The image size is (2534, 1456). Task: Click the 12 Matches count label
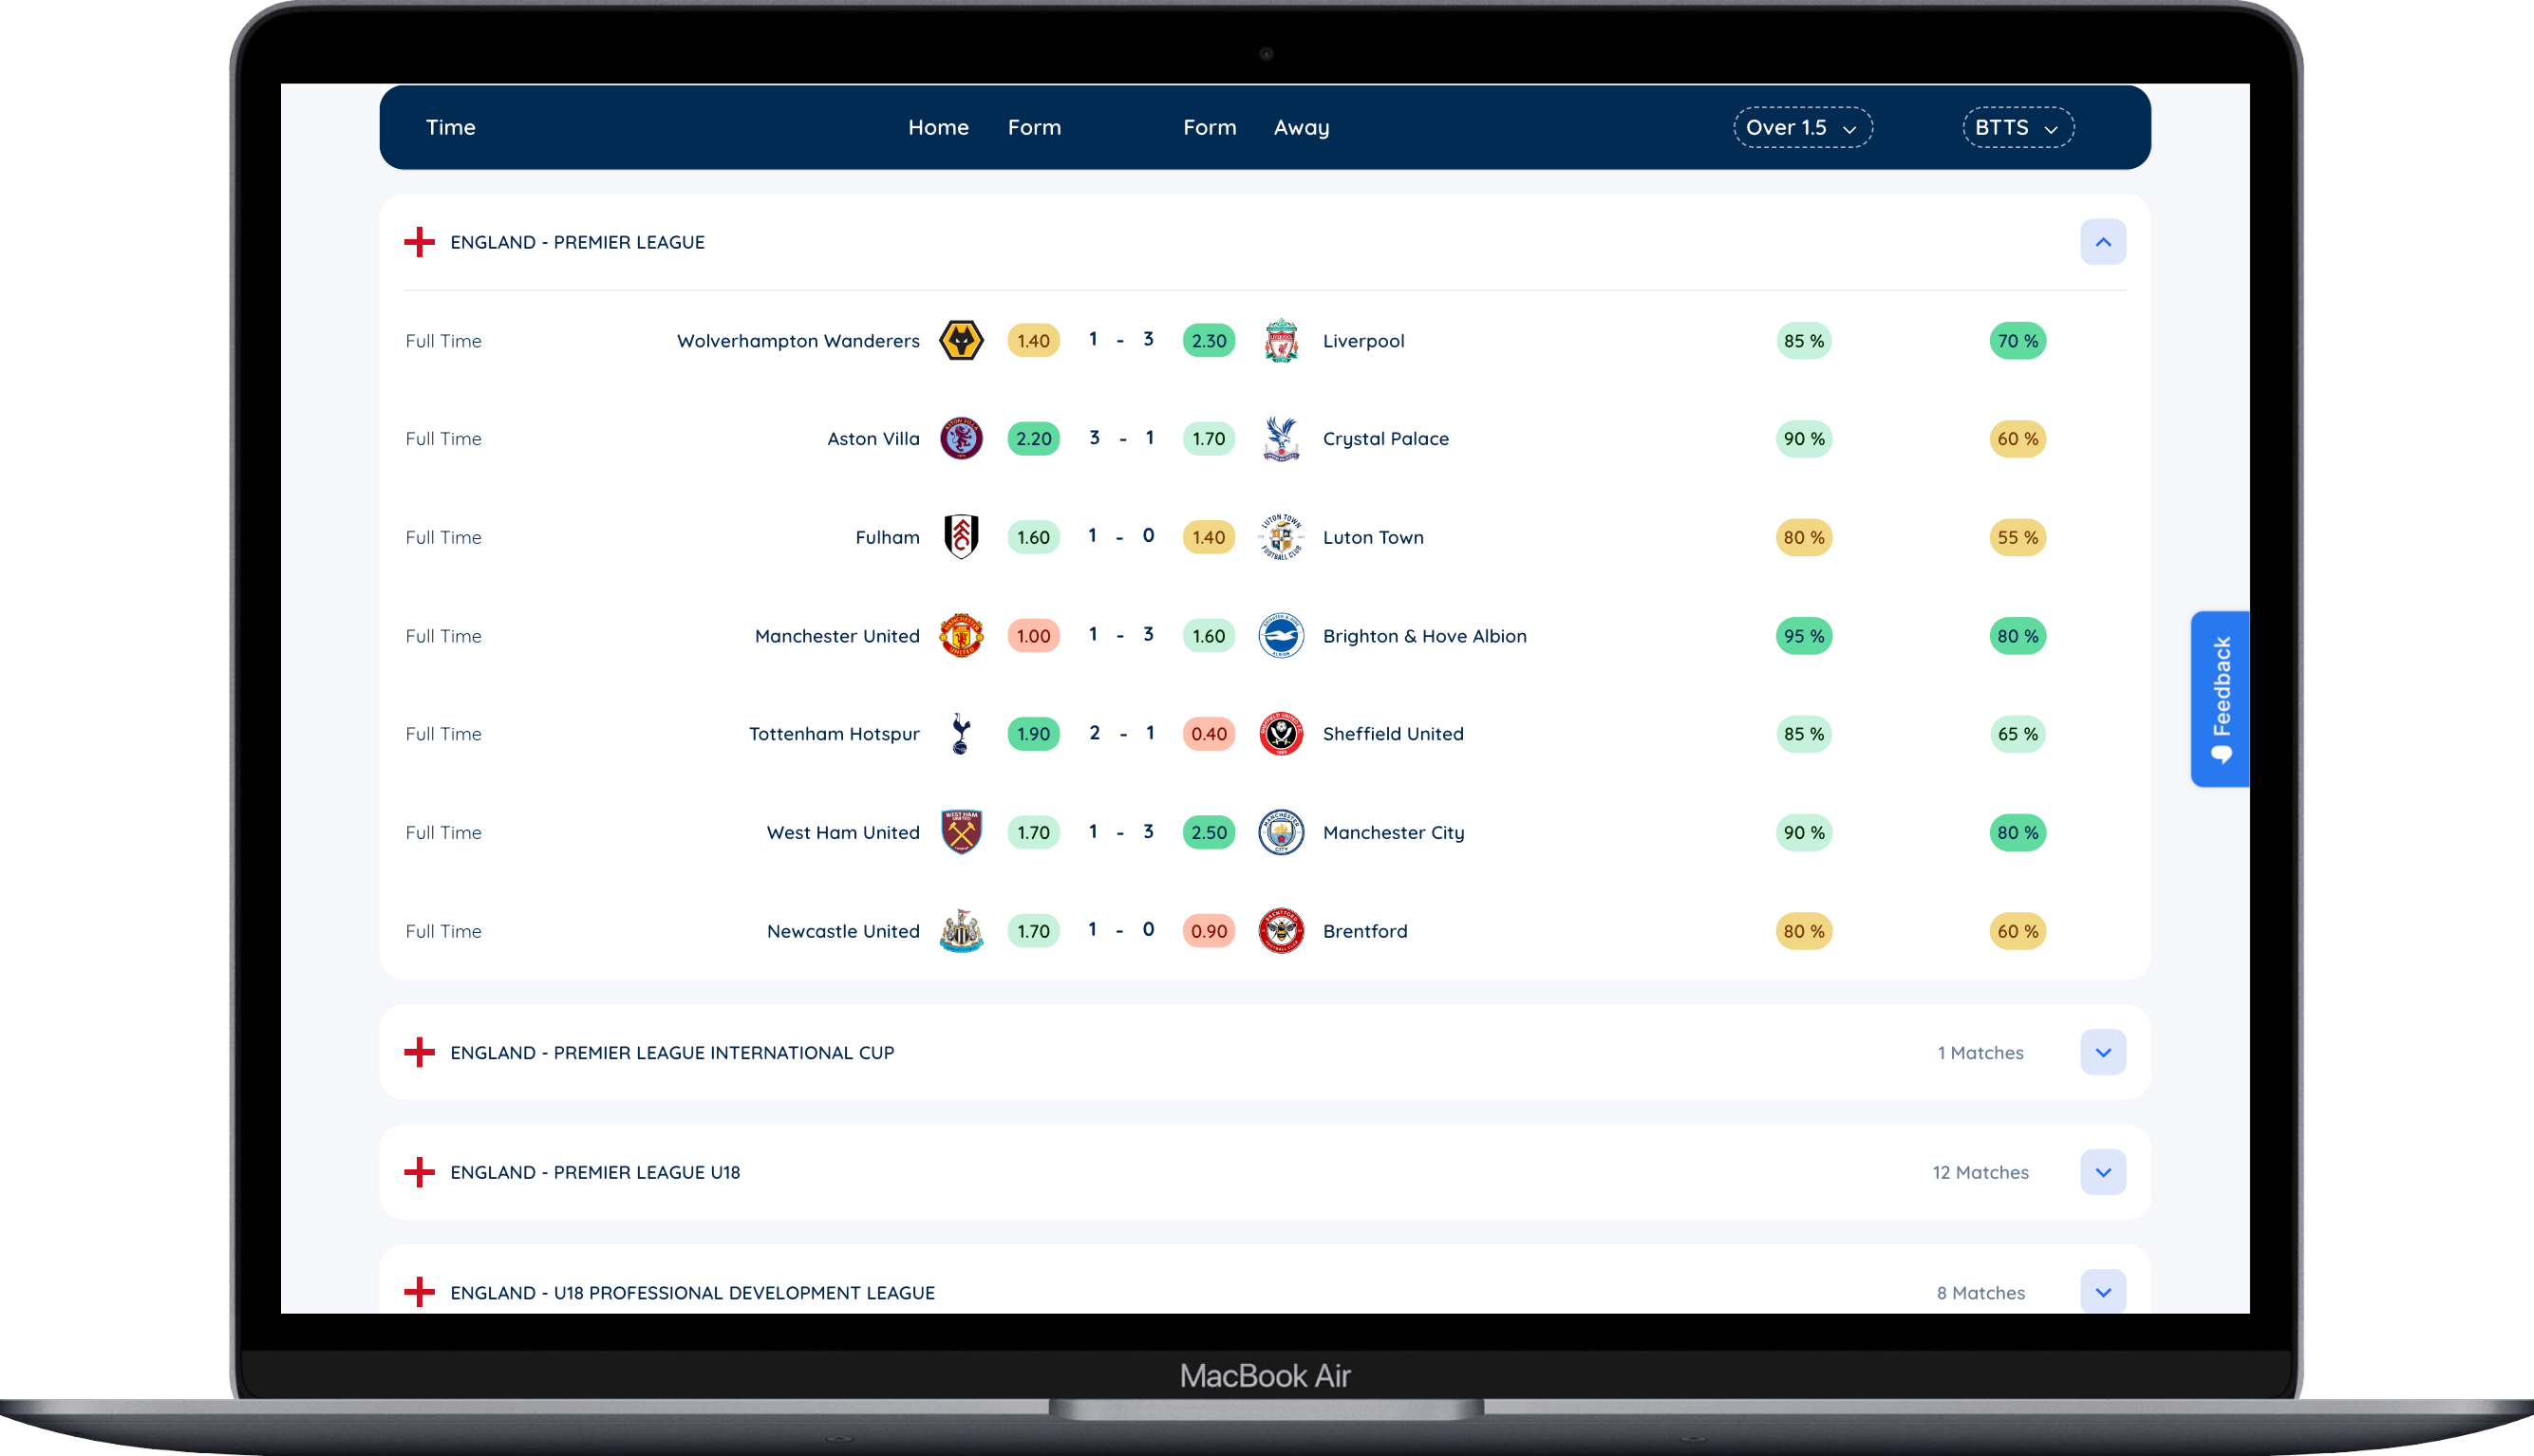click(1980, 1172)
